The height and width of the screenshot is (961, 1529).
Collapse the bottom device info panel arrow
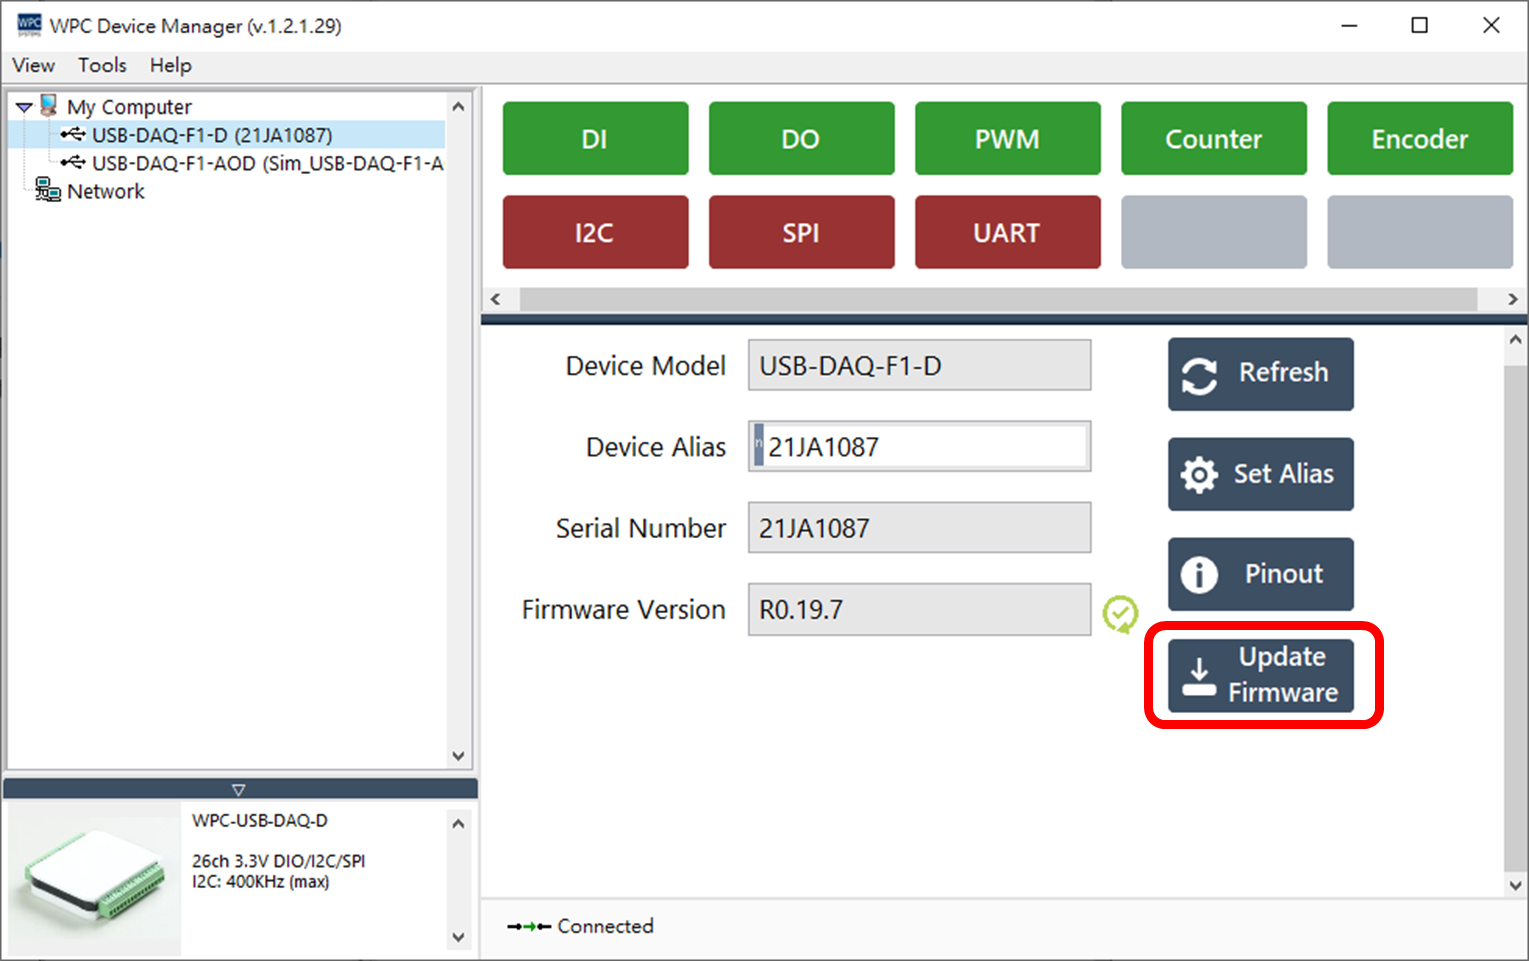[x=238, y=789]
